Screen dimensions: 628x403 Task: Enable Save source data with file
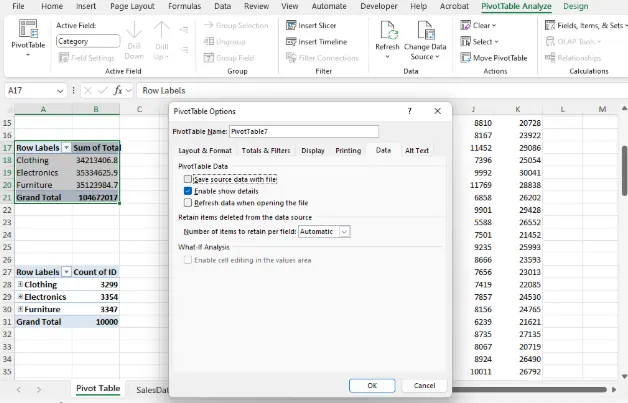click(x=188, y=179)
